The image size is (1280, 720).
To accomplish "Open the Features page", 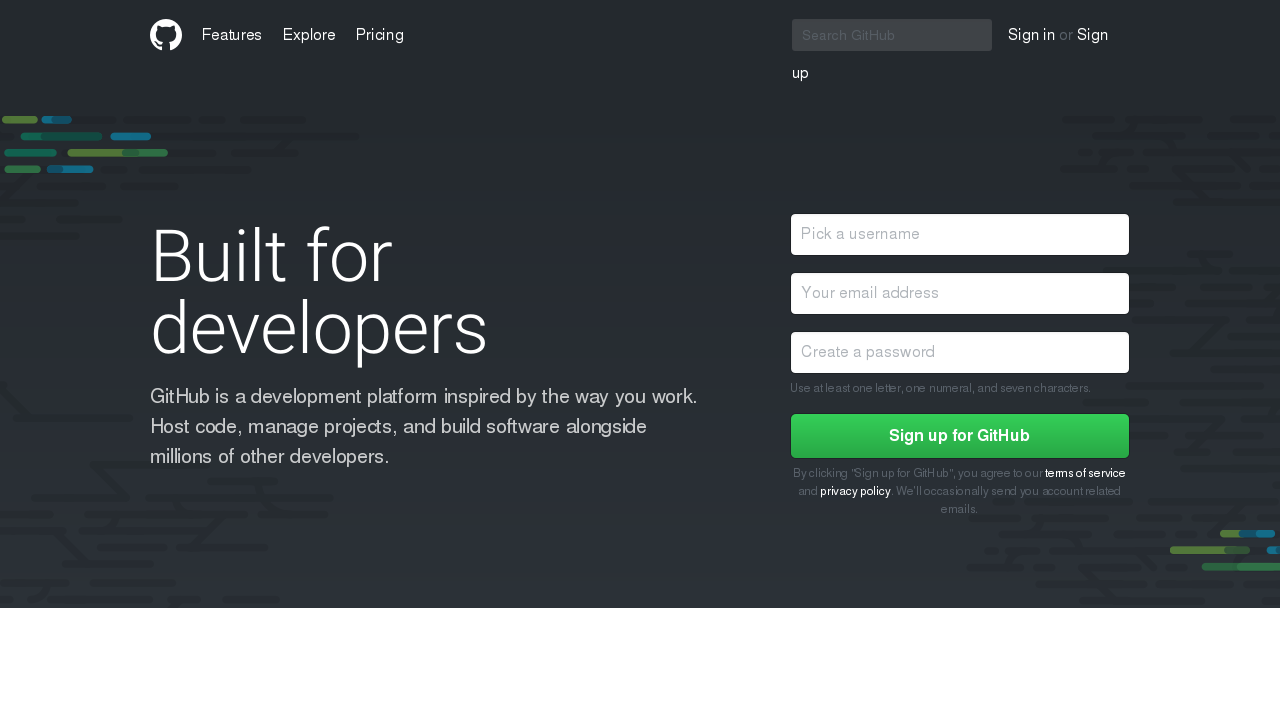I will point(232,35).
